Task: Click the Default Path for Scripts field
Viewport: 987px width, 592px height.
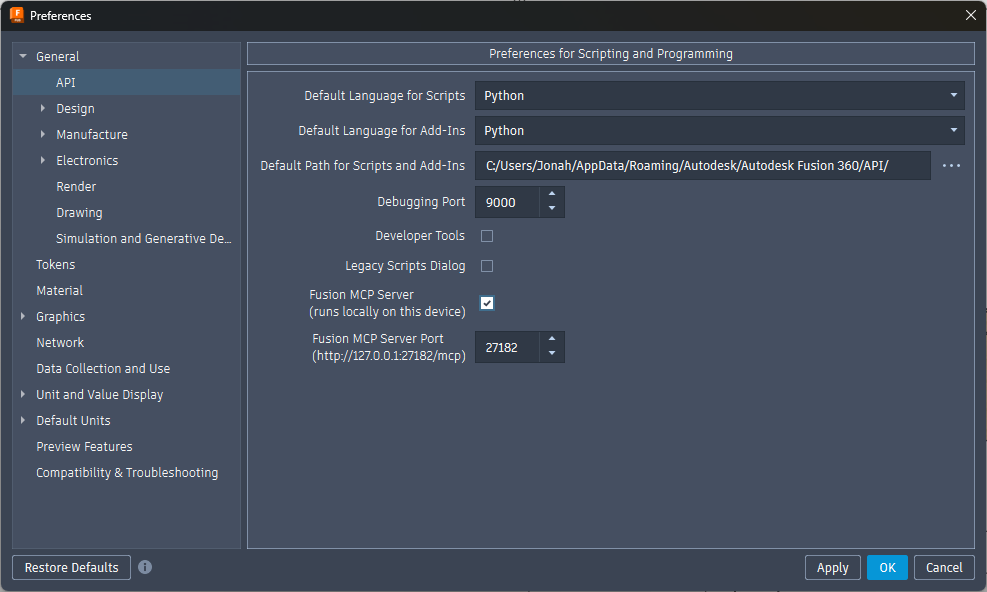Action: 702,166
